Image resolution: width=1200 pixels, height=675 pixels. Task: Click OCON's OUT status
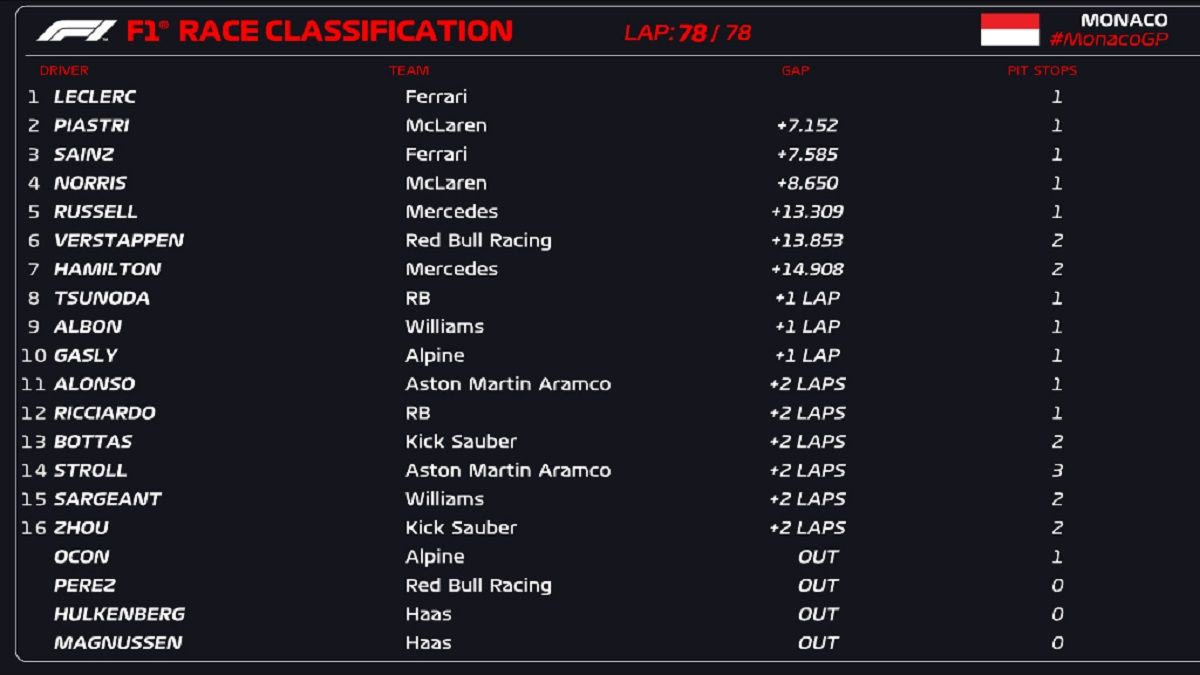click(x=818, y=557)
